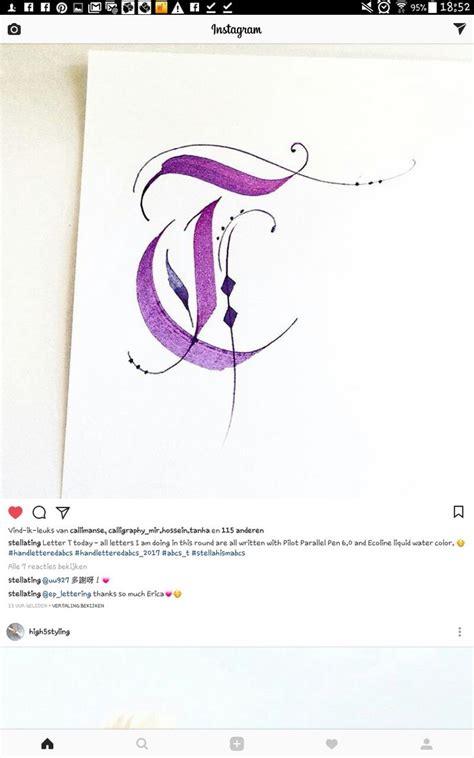This screenshot has width=474, height=758.
Task: Share post via send arrow icon
Action: (63, 512)
